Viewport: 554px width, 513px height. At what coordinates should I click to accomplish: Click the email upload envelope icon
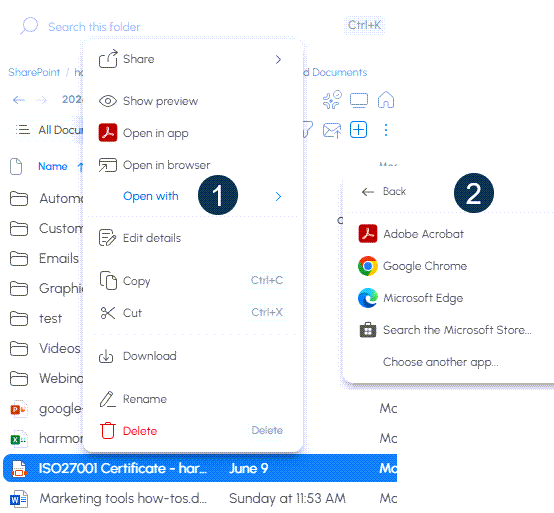pos(332,130)
